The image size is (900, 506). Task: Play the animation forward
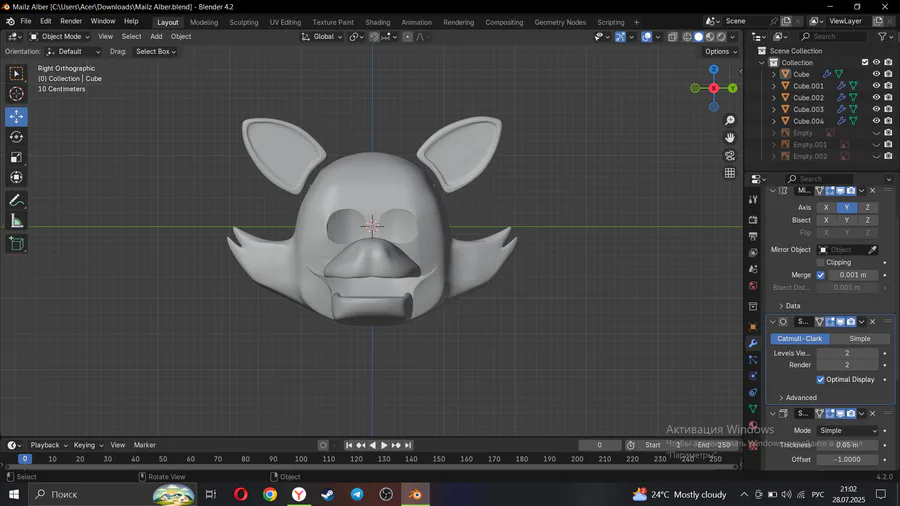tap(384, 445)
